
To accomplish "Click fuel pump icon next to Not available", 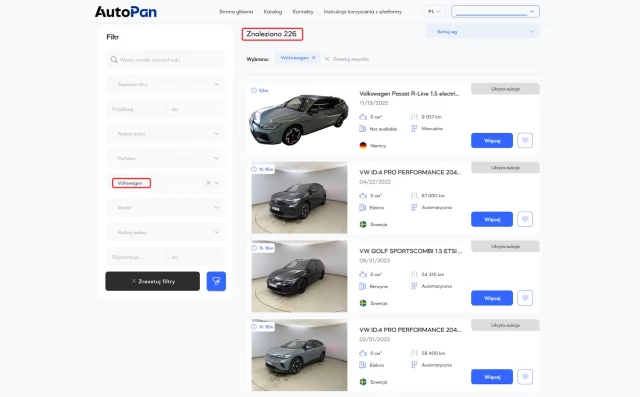I will tap(362, 129).
